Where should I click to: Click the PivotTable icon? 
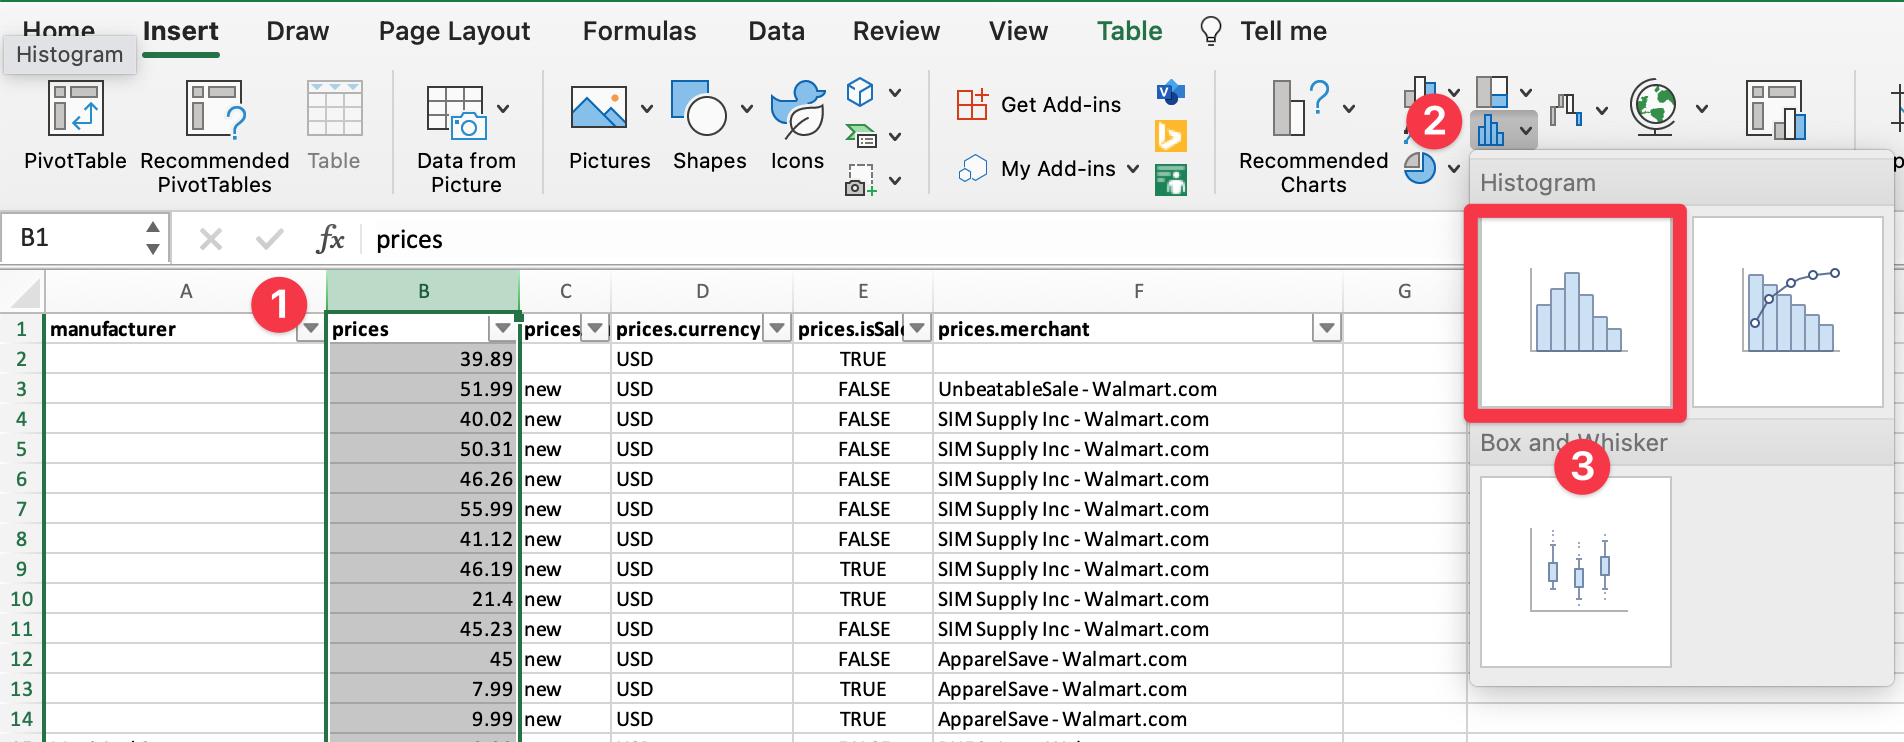pyautogui.click(x=75, y=109)
